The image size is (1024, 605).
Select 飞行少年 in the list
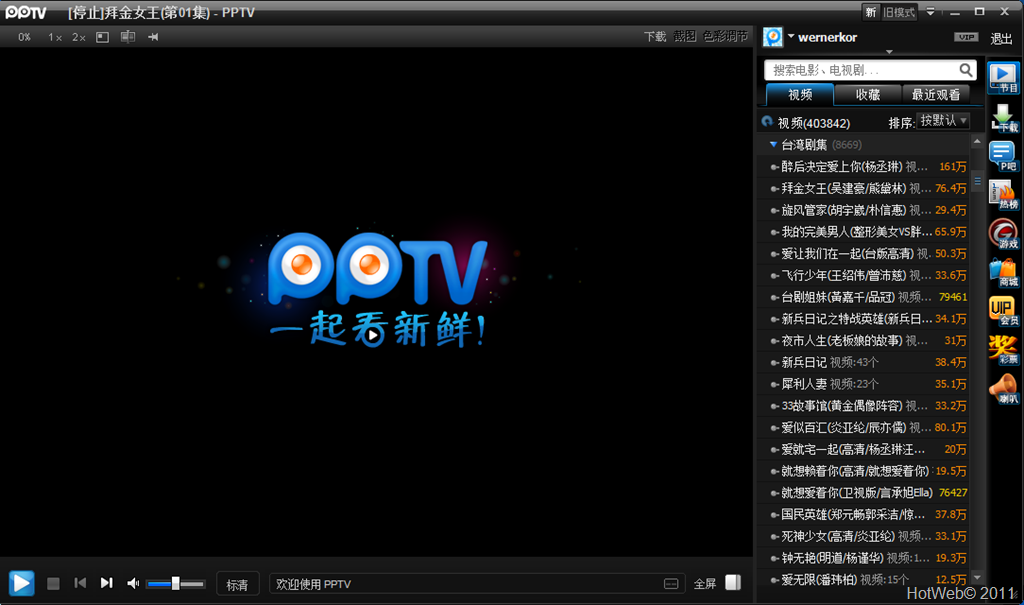click(x=863, y=275)
